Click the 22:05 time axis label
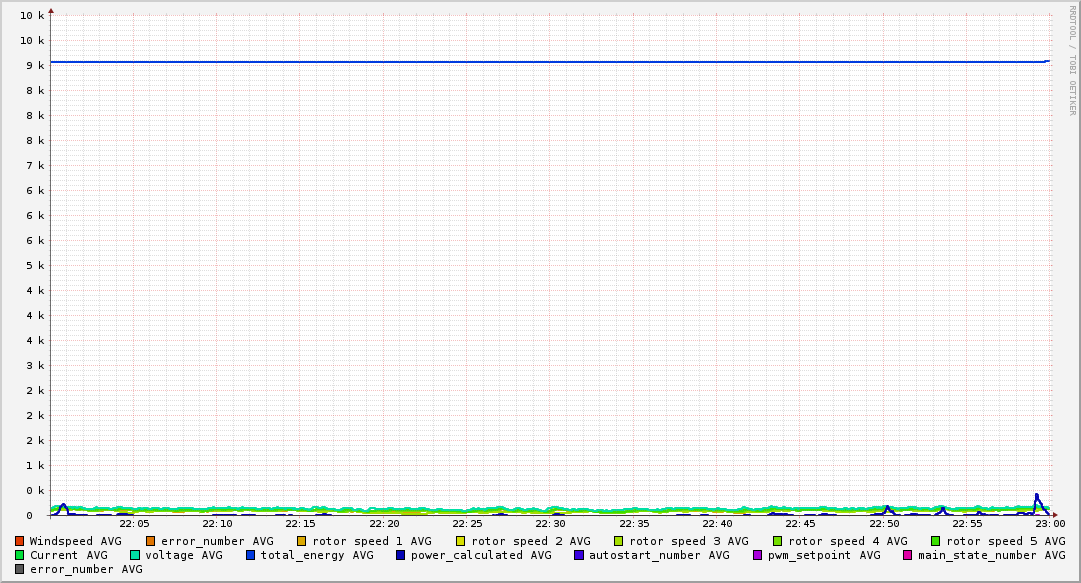Screen dimensions: 1081x583 click(x=134, y=523)
